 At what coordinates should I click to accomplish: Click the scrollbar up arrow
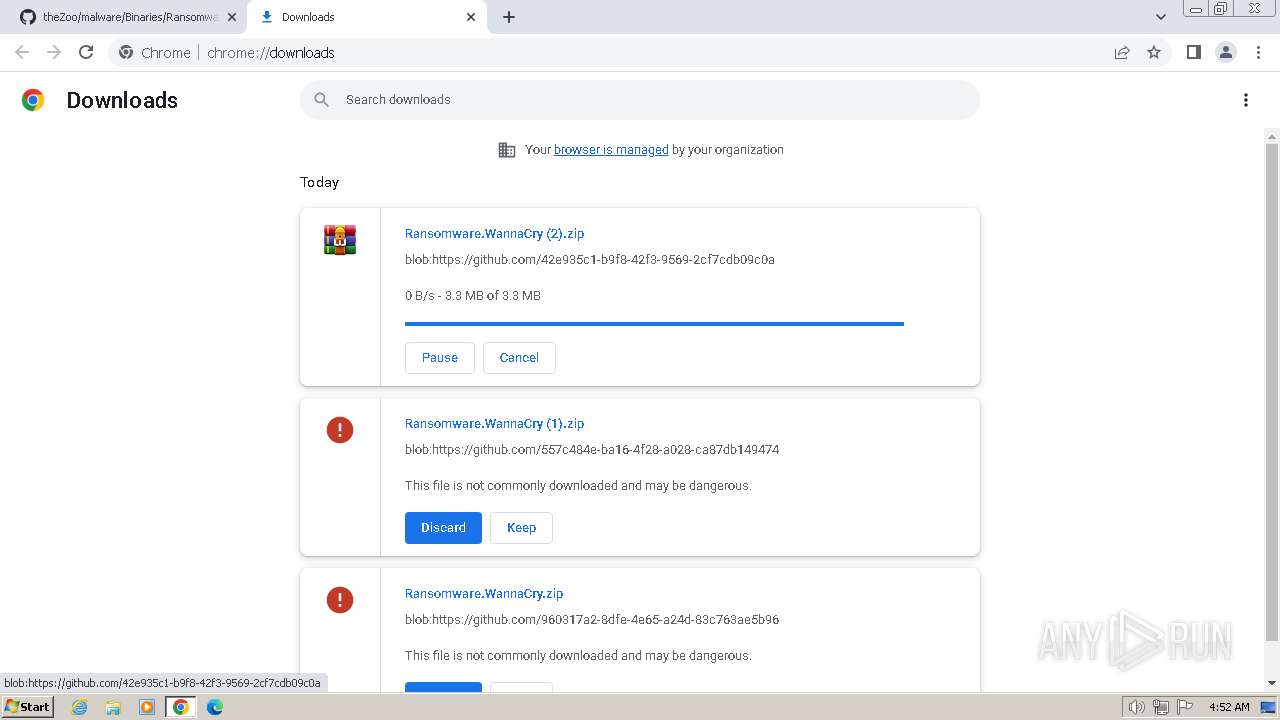(x=1272, y=136)
